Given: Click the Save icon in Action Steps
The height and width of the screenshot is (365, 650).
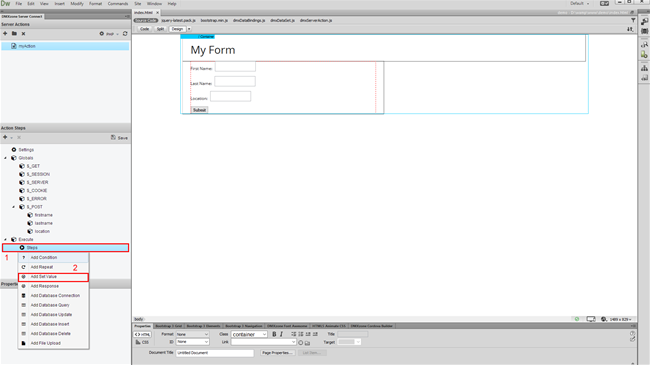Looking at the screenshot, I should 119,137.
